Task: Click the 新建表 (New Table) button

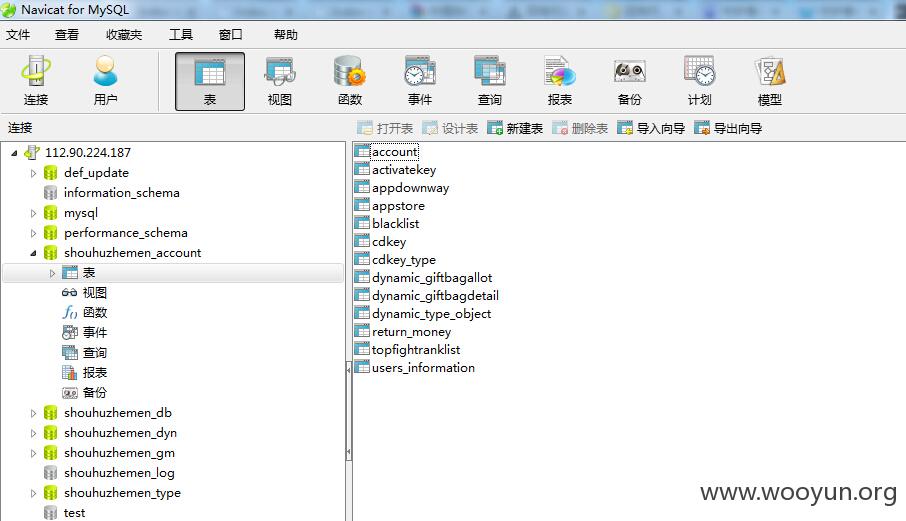Action: tap(515, 128)
